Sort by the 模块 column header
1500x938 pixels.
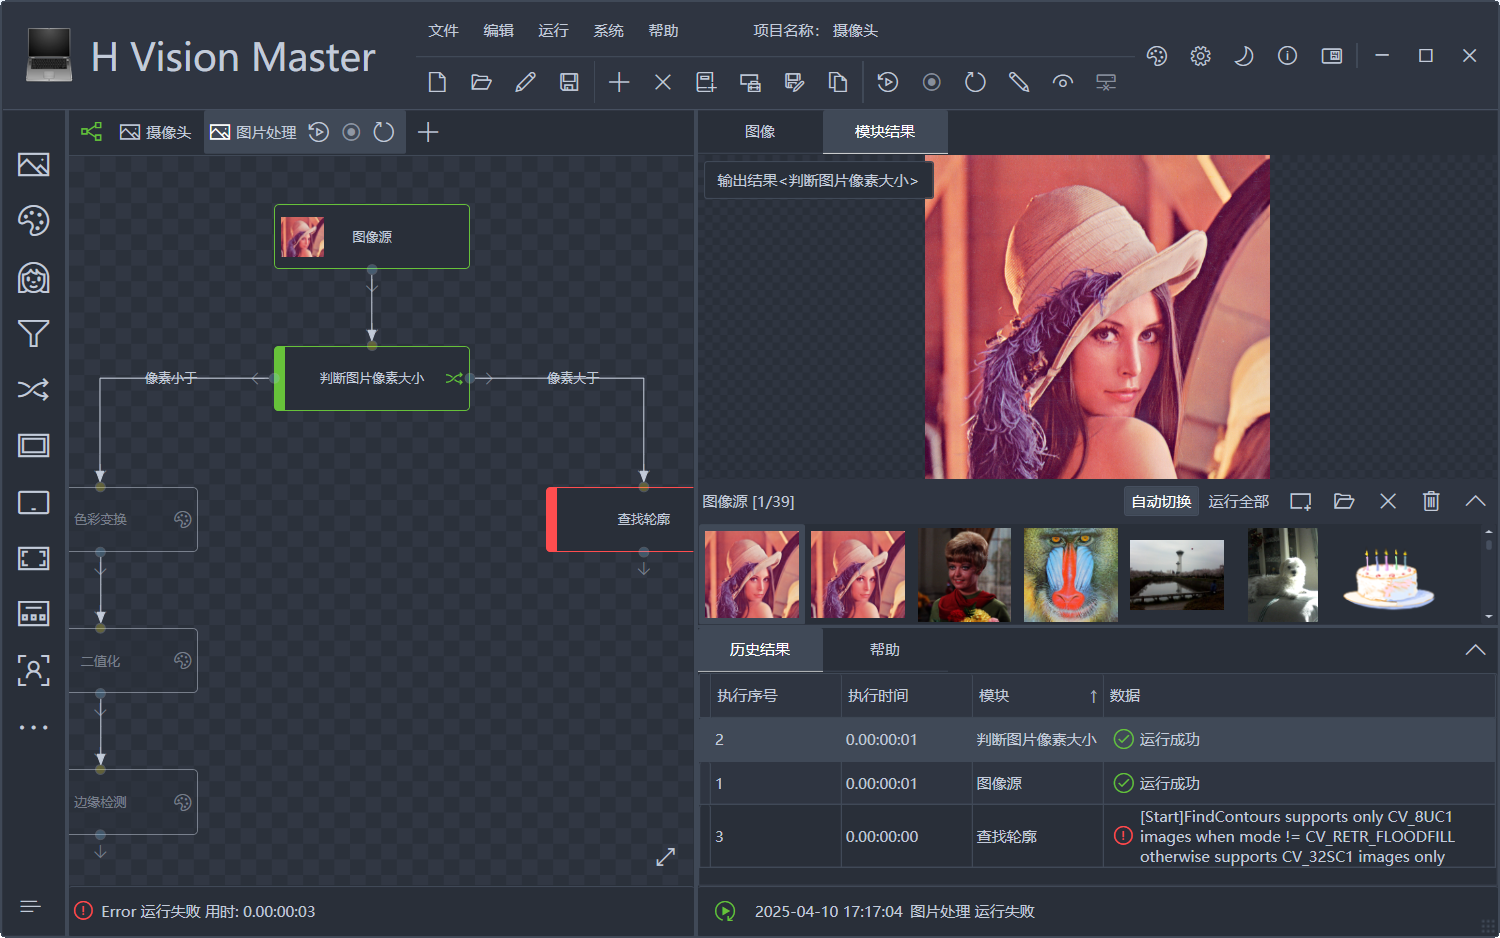(1038, 696)
